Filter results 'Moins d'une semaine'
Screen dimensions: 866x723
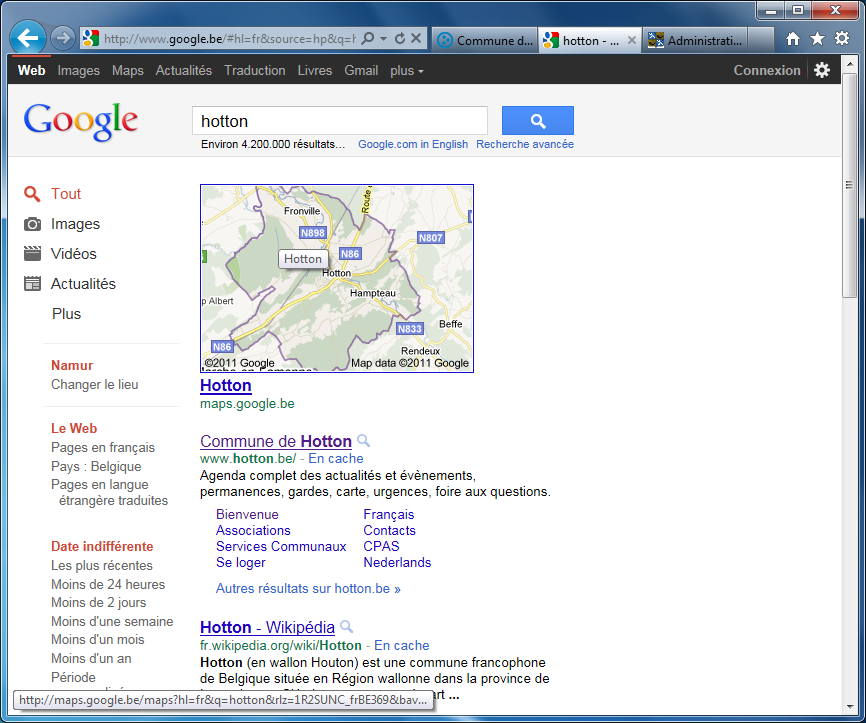pos(112,621)
